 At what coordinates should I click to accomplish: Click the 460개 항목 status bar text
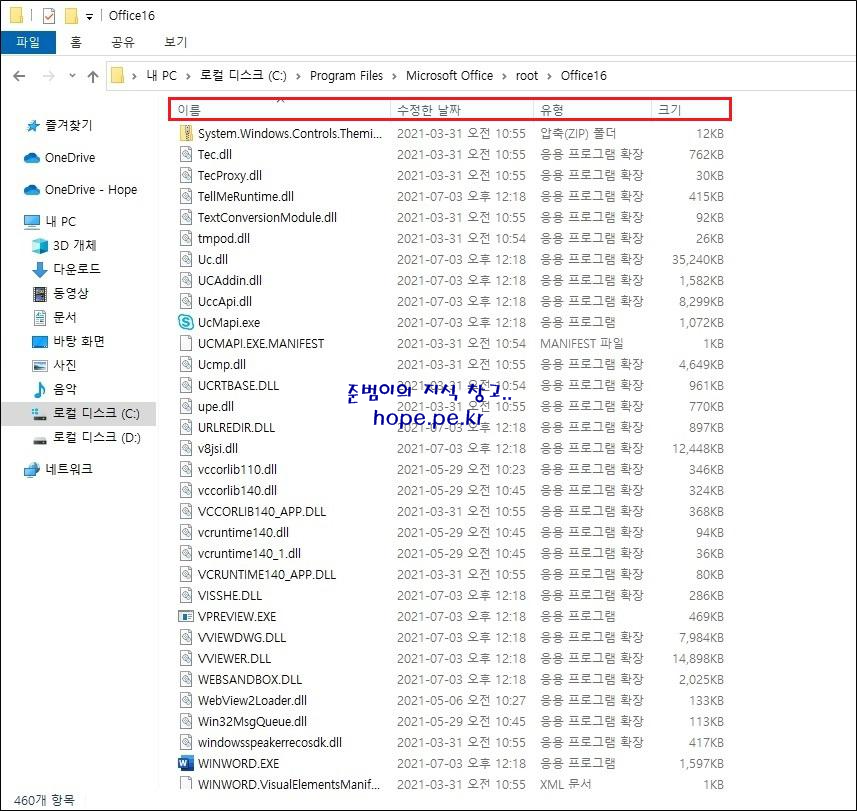44,801
